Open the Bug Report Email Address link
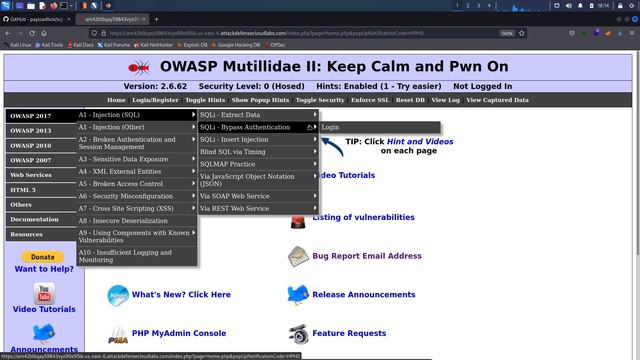Screen dimensions: 640x360 (x=367, y=256)
